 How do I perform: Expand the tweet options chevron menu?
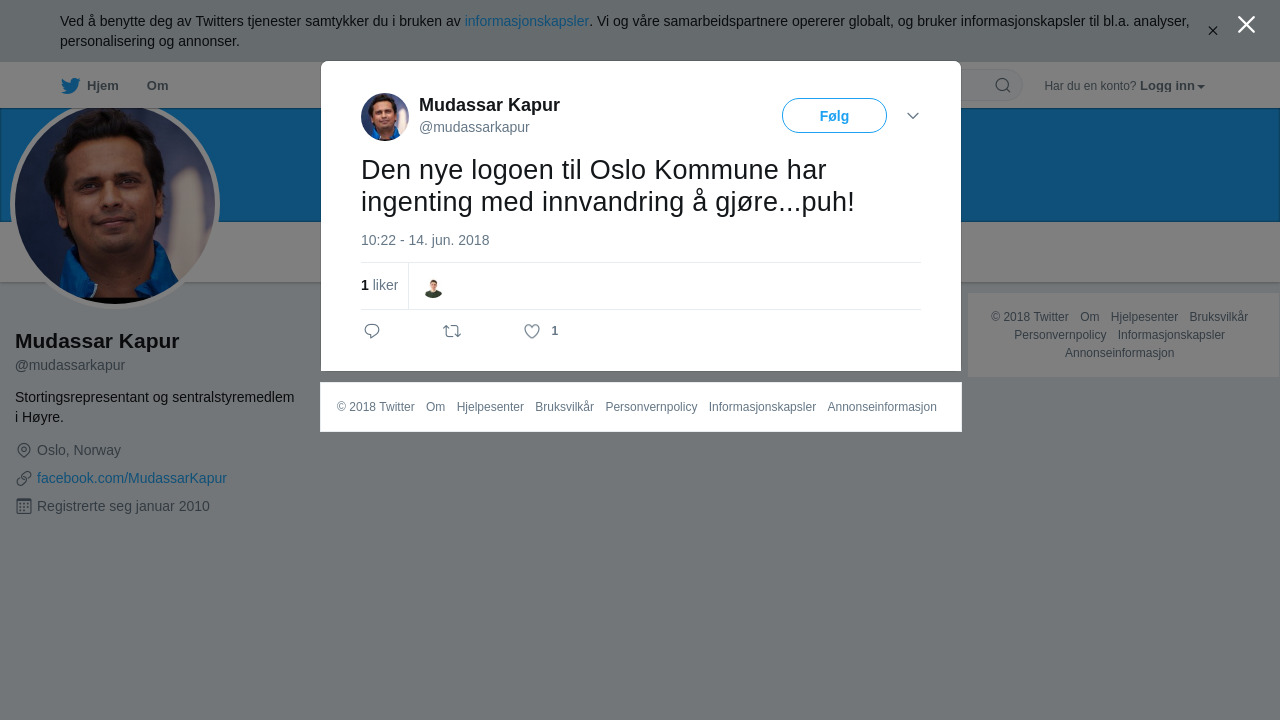point(913,116)
